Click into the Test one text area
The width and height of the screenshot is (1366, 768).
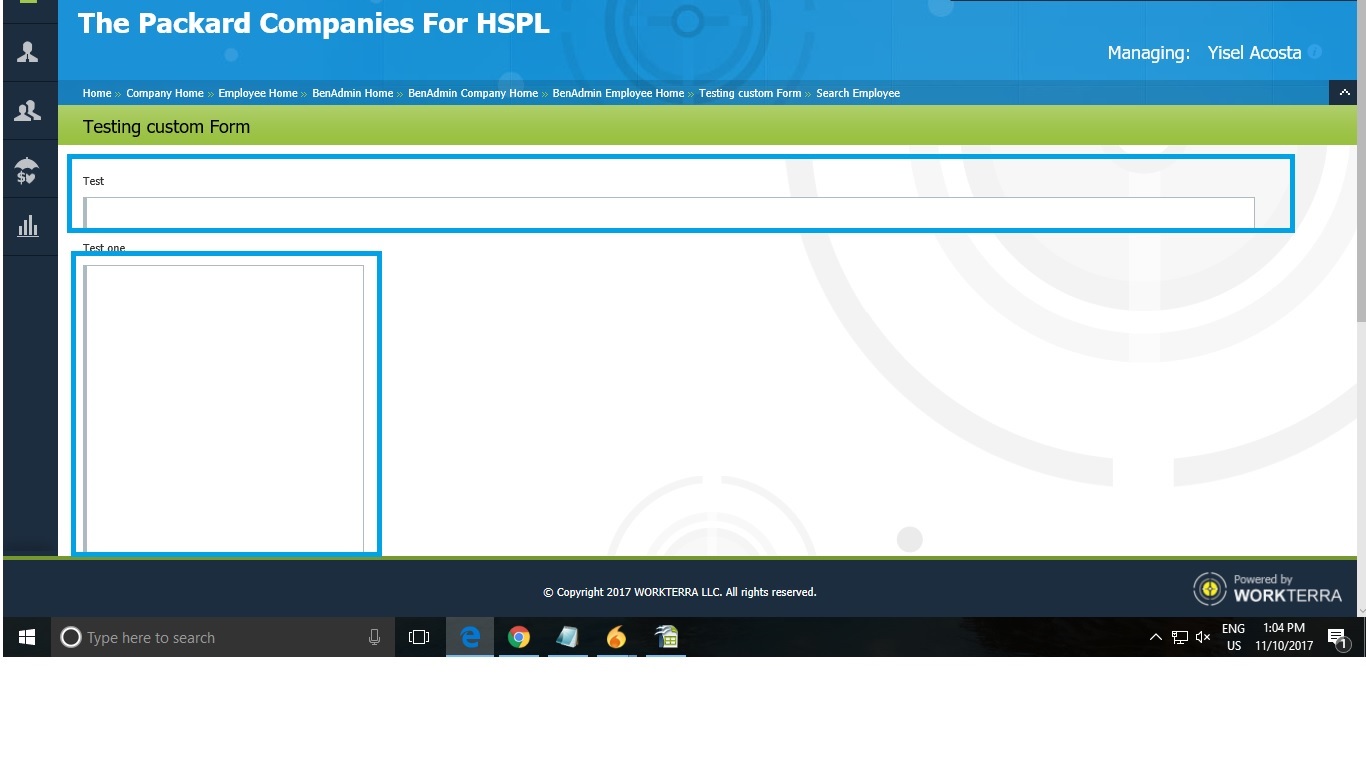224,408
